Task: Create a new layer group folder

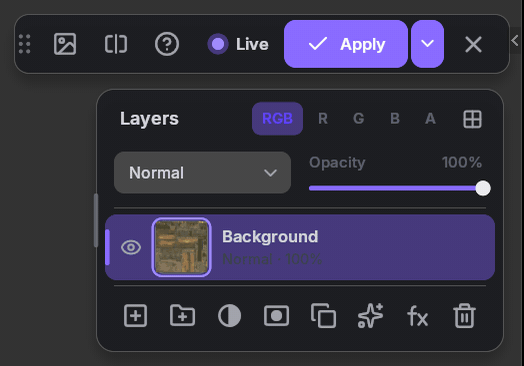Action: pyautogui.click(x=182, y=315)
